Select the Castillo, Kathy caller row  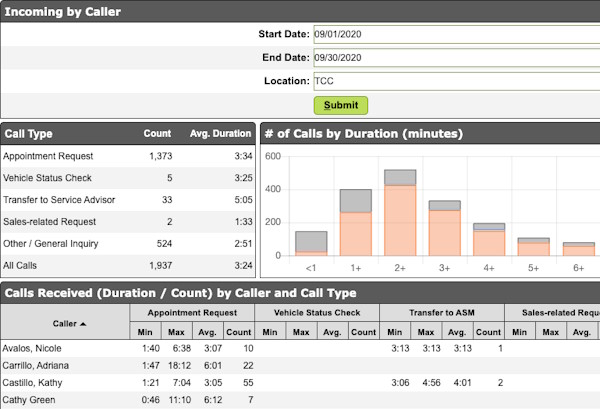(x=35, y=383)
